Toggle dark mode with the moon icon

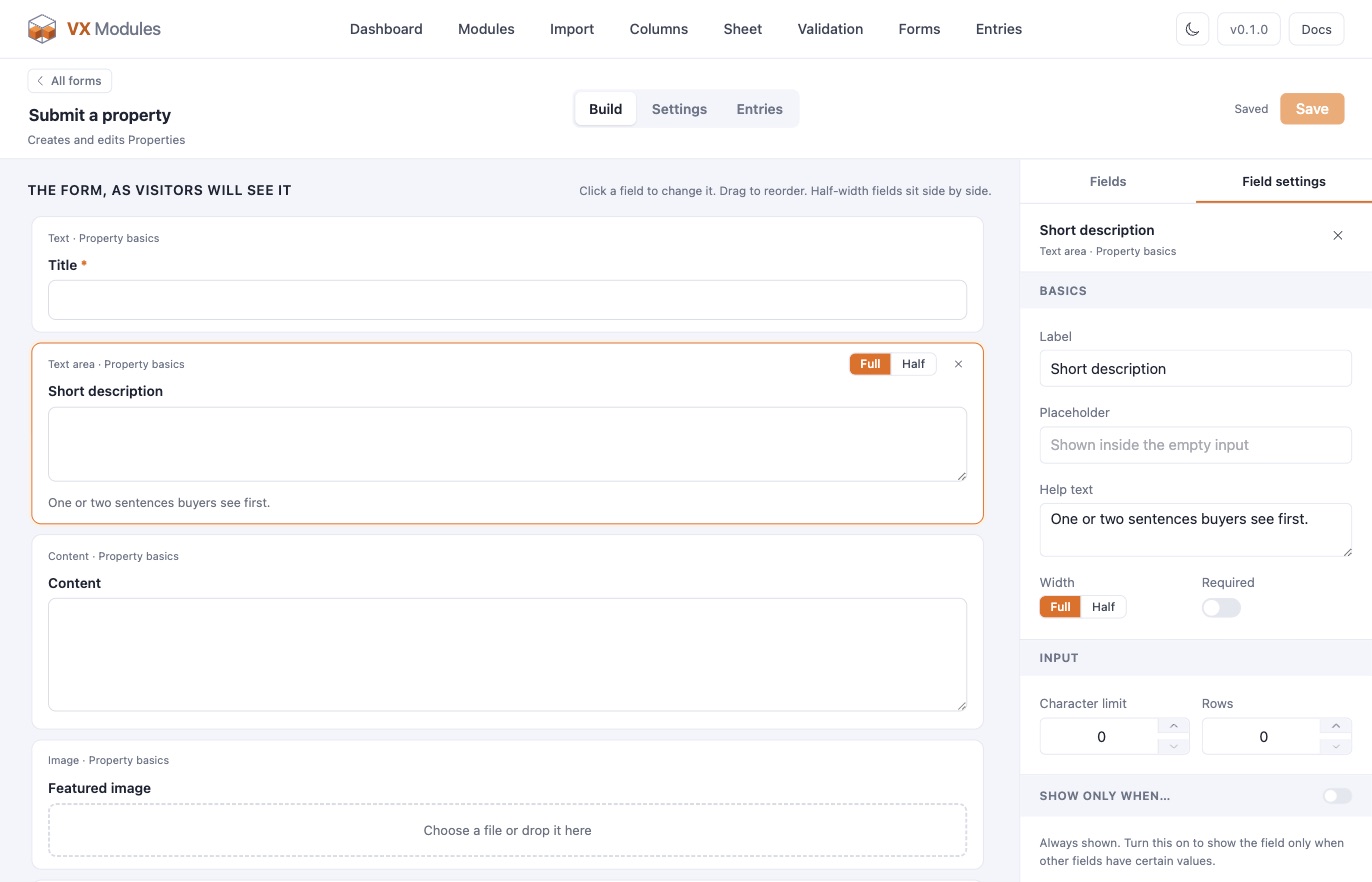pyautogui.click(x=1192, y=29)
